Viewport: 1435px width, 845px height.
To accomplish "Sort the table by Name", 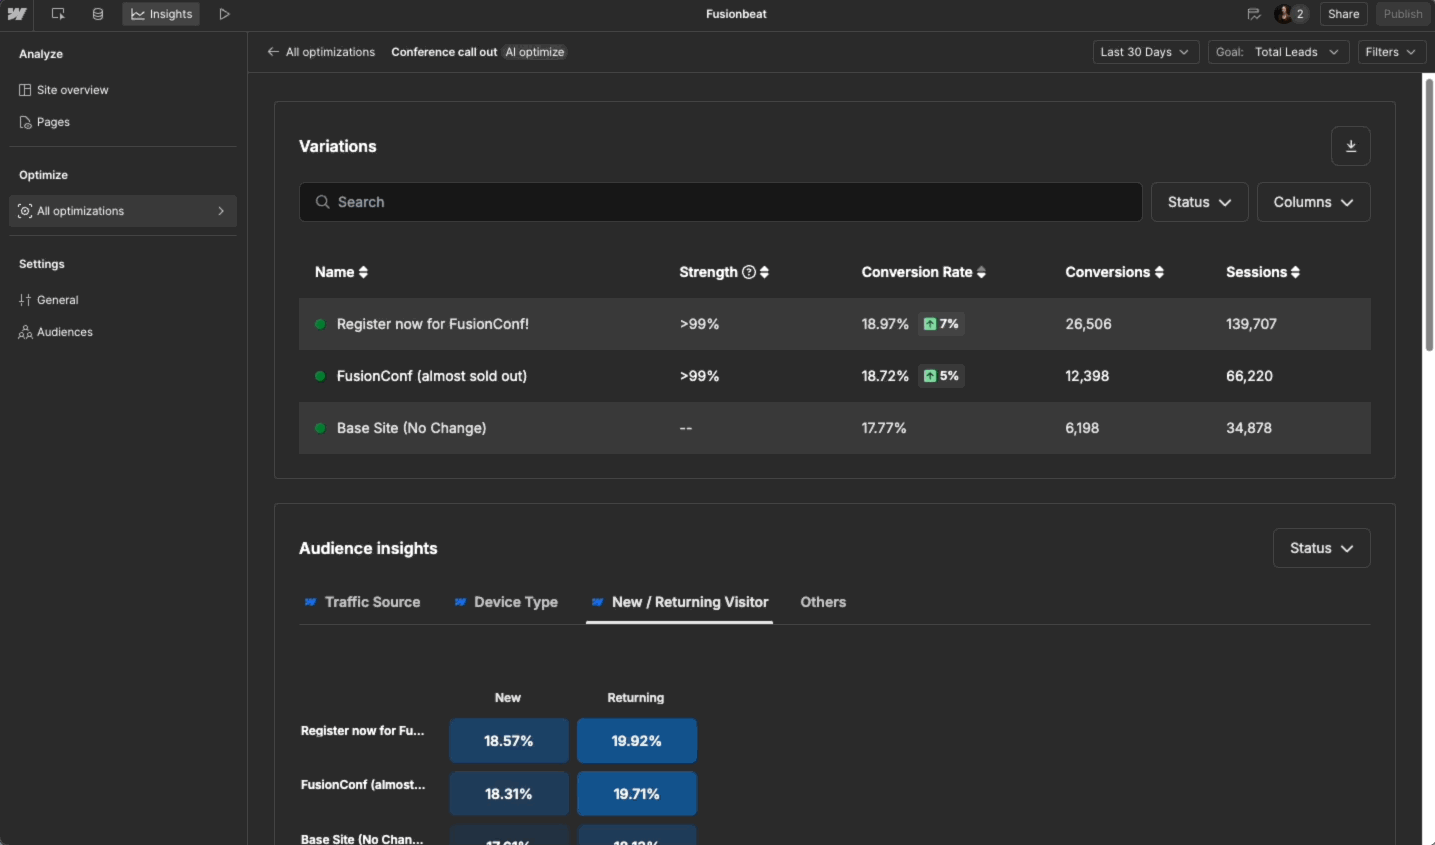I will pyautogui.click(x=341, y=272).
